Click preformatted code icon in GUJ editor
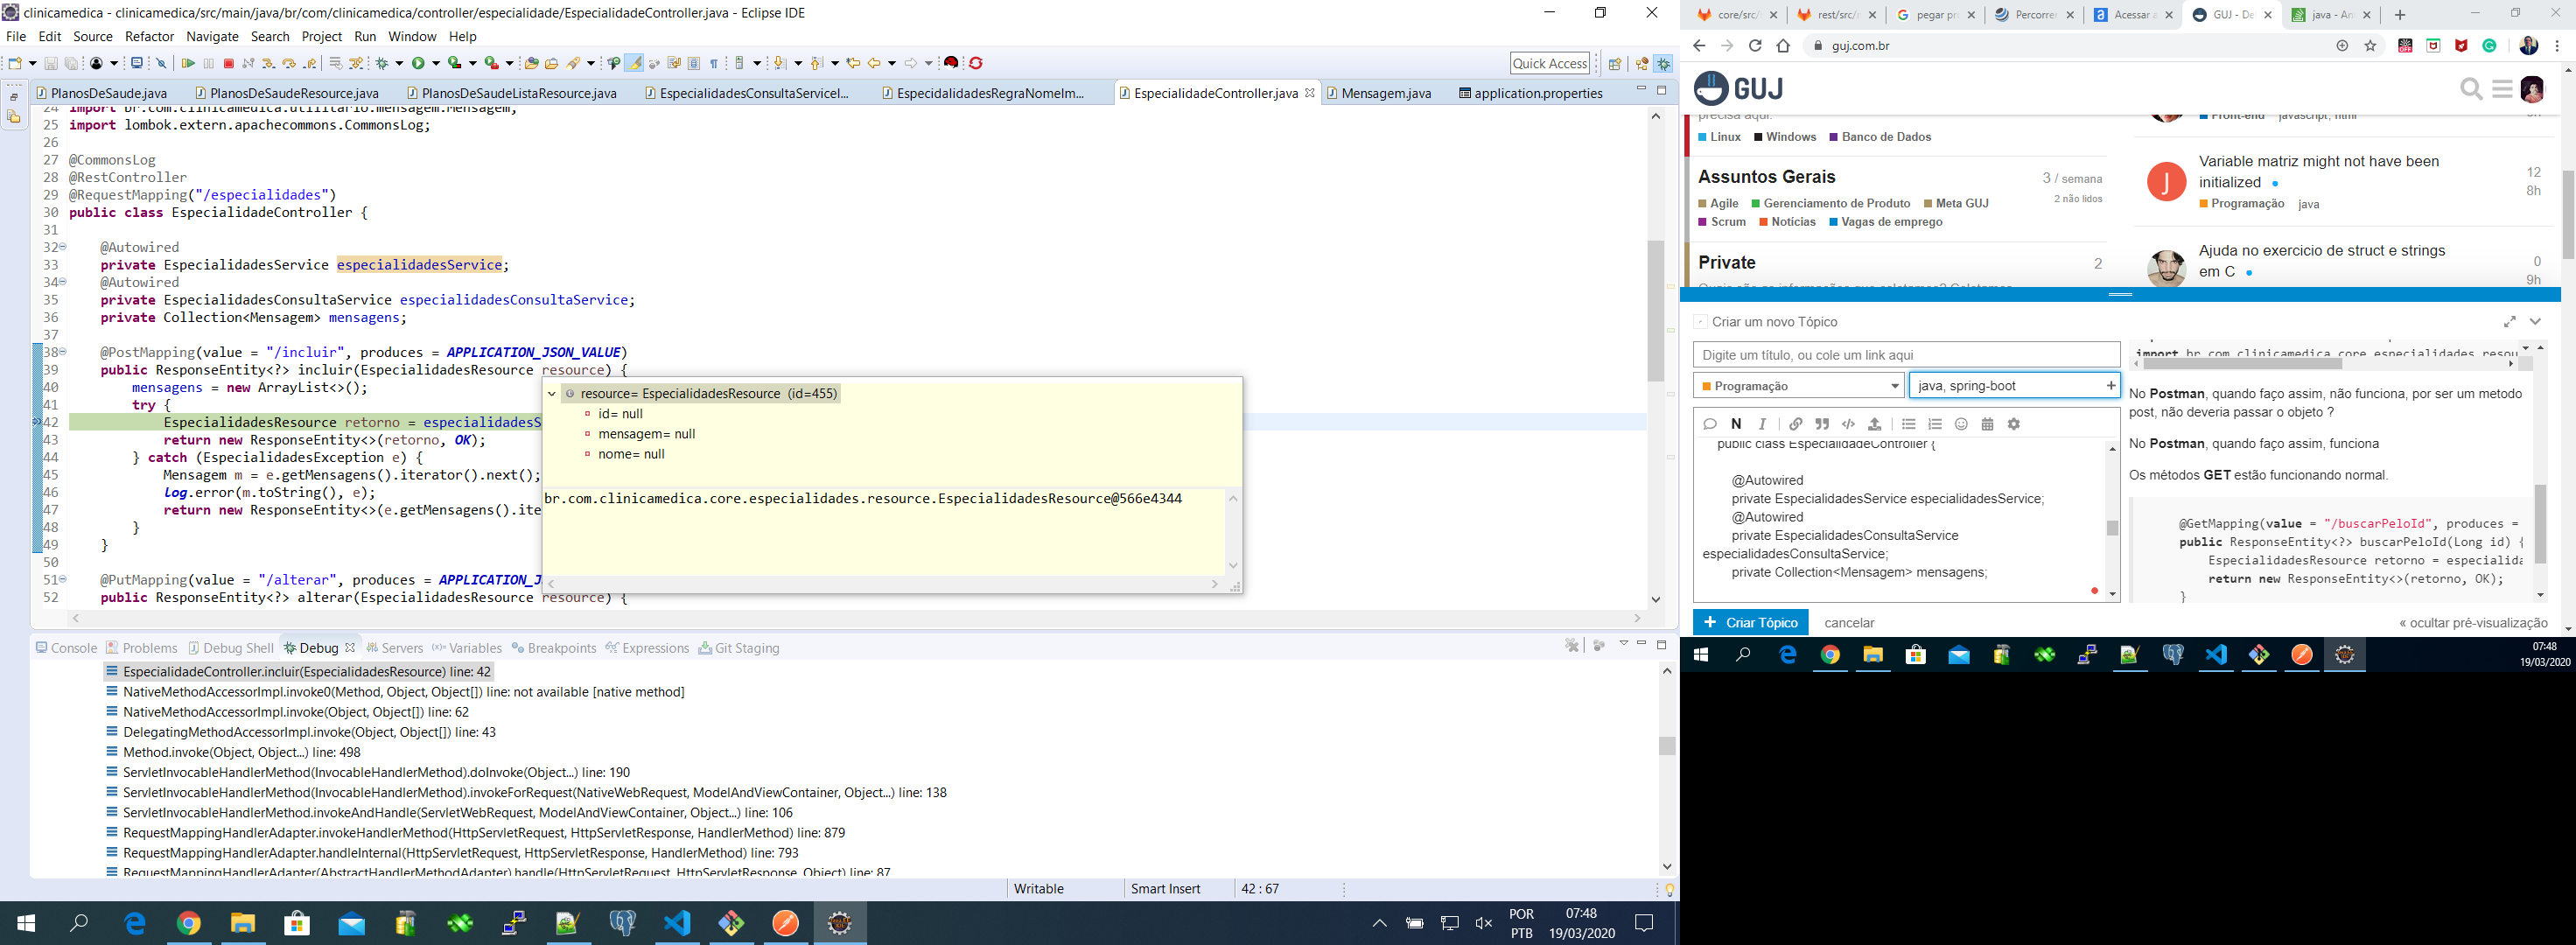Screen dimensions: 2576x945 point(1848,424)
